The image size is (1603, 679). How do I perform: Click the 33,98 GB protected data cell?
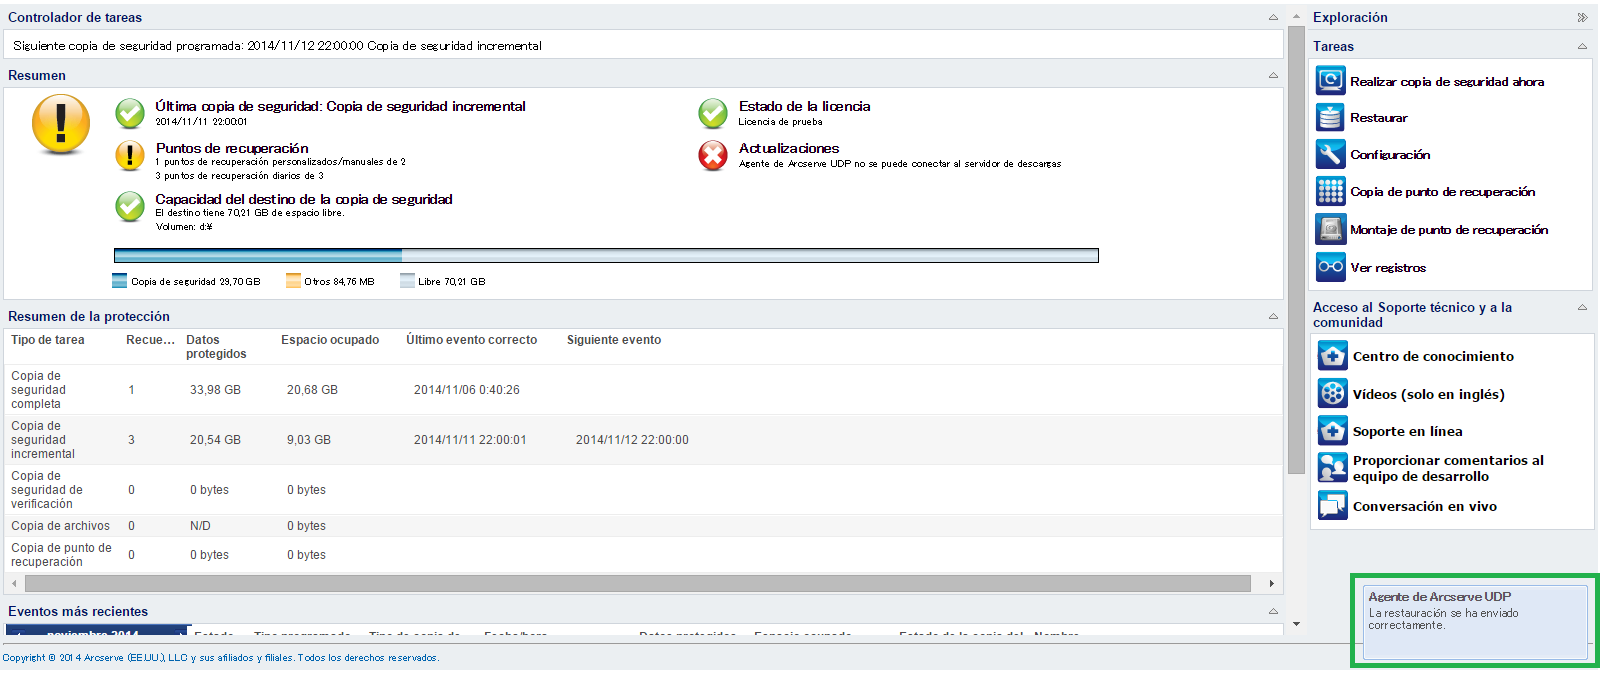point(215,390)
